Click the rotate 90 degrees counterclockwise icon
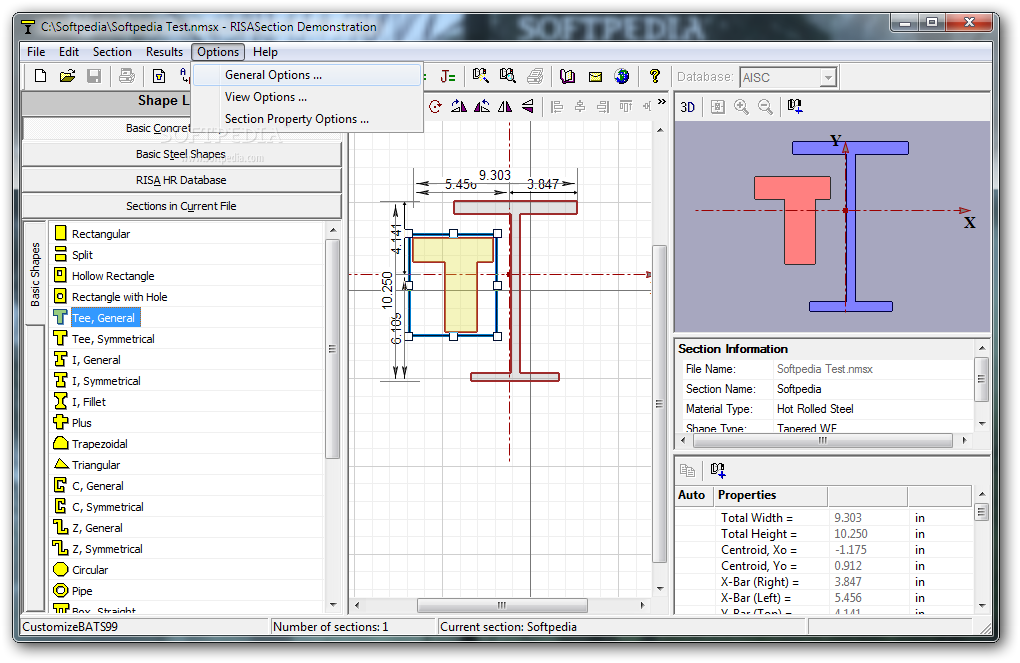This screenshot has height=663, width=1020. 482,106
